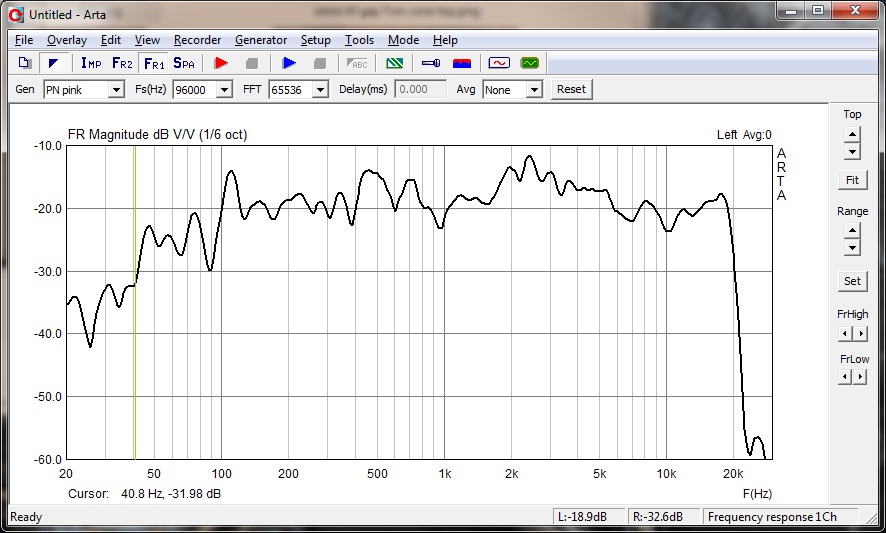Click the grayed ABC text overlay icon

click(x=357, y=63)
